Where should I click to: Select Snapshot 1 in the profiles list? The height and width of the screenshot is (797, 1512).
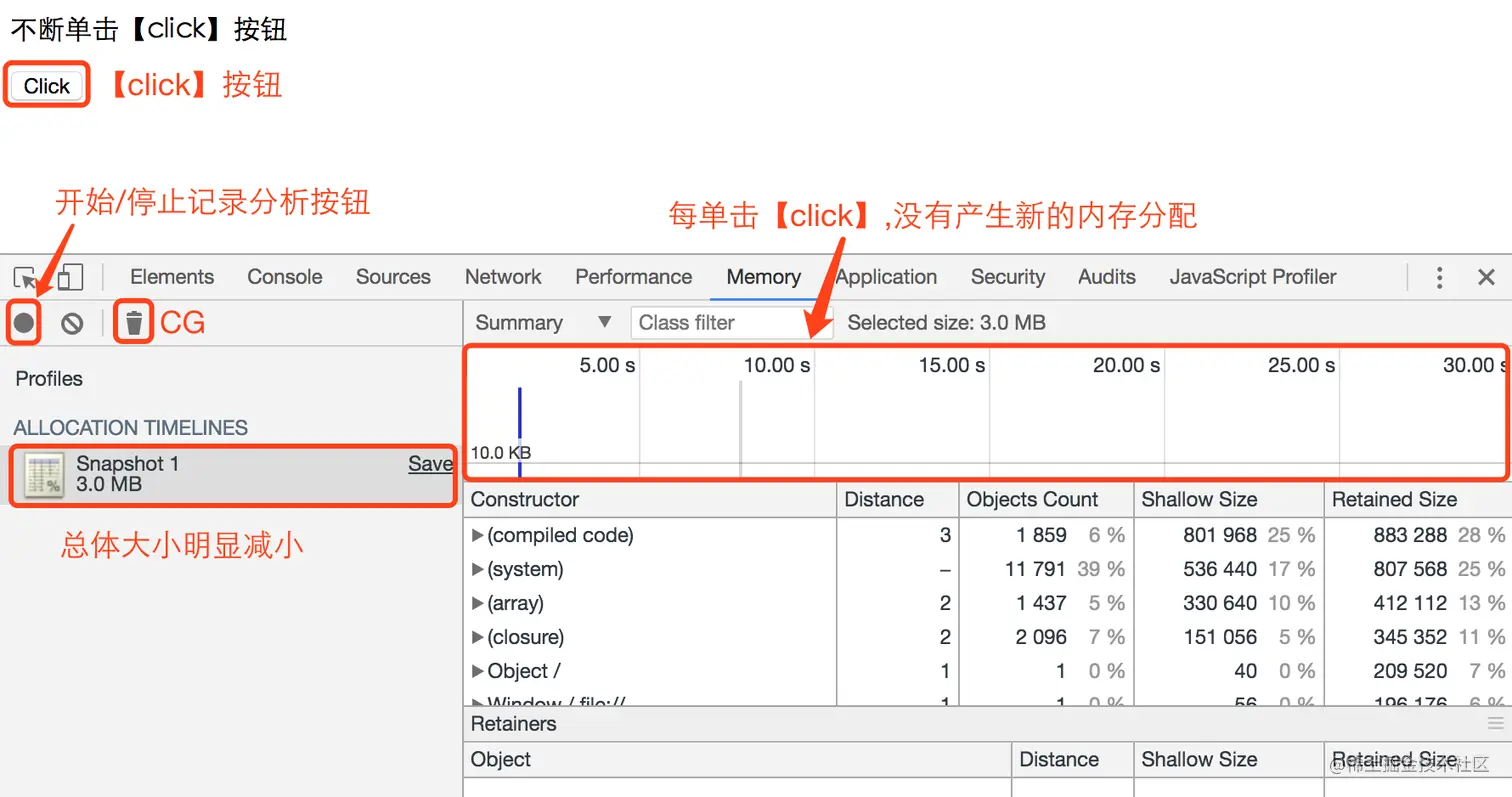point(232,475)
